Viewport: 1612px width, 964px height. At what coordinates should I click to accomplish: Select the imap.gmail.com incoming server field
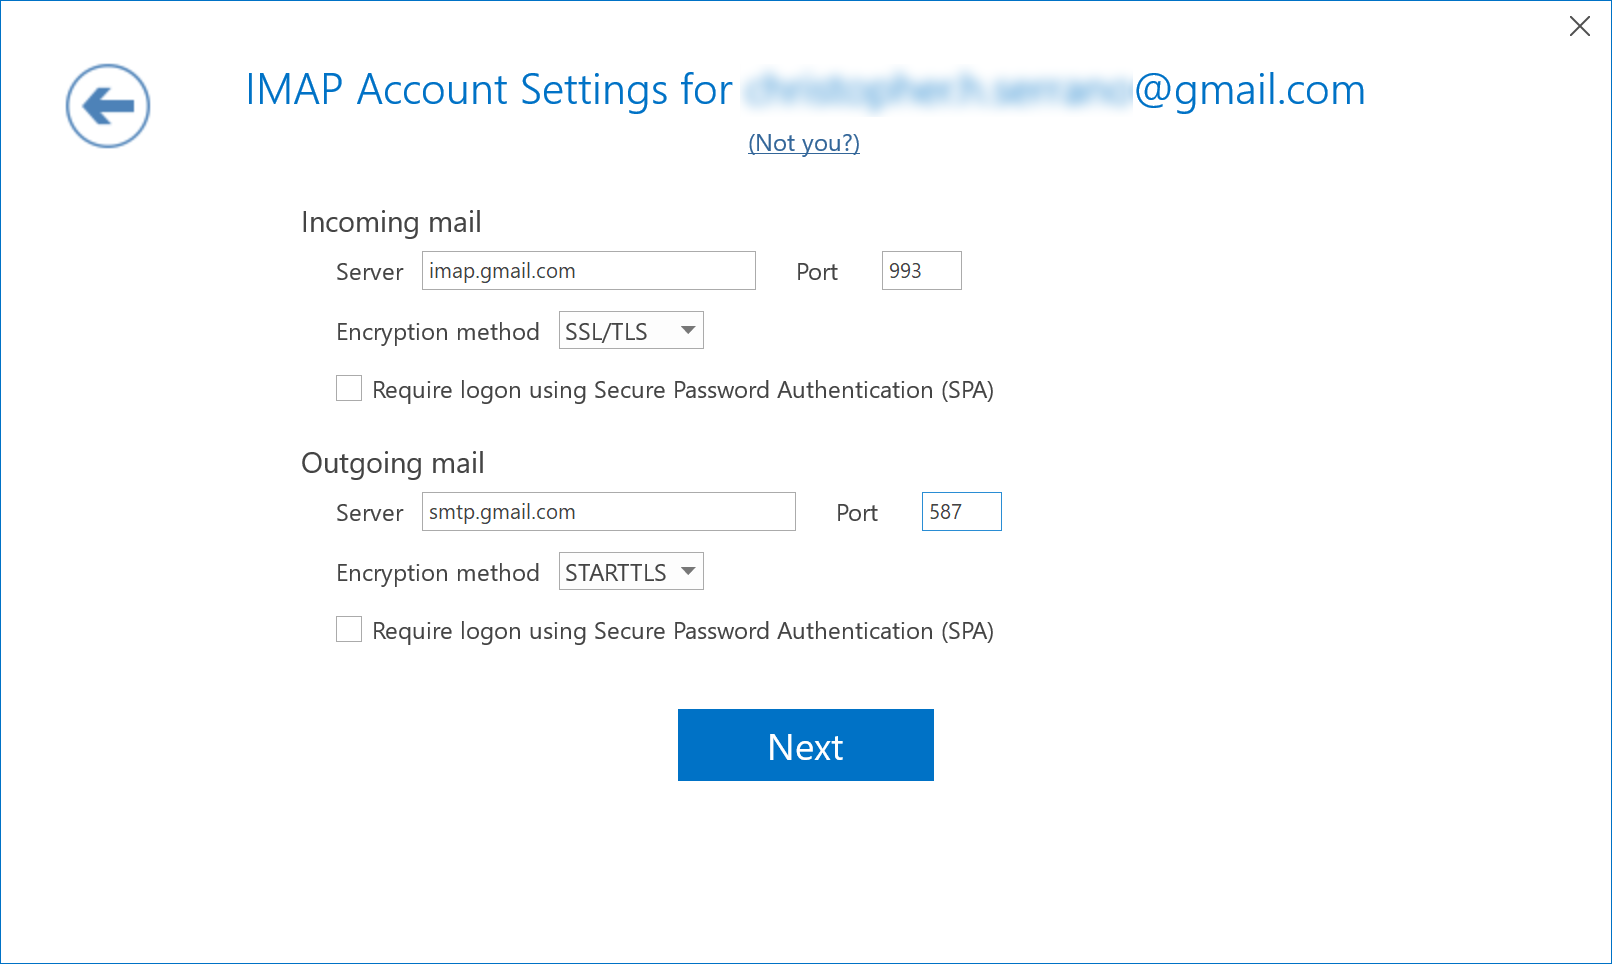589,271
